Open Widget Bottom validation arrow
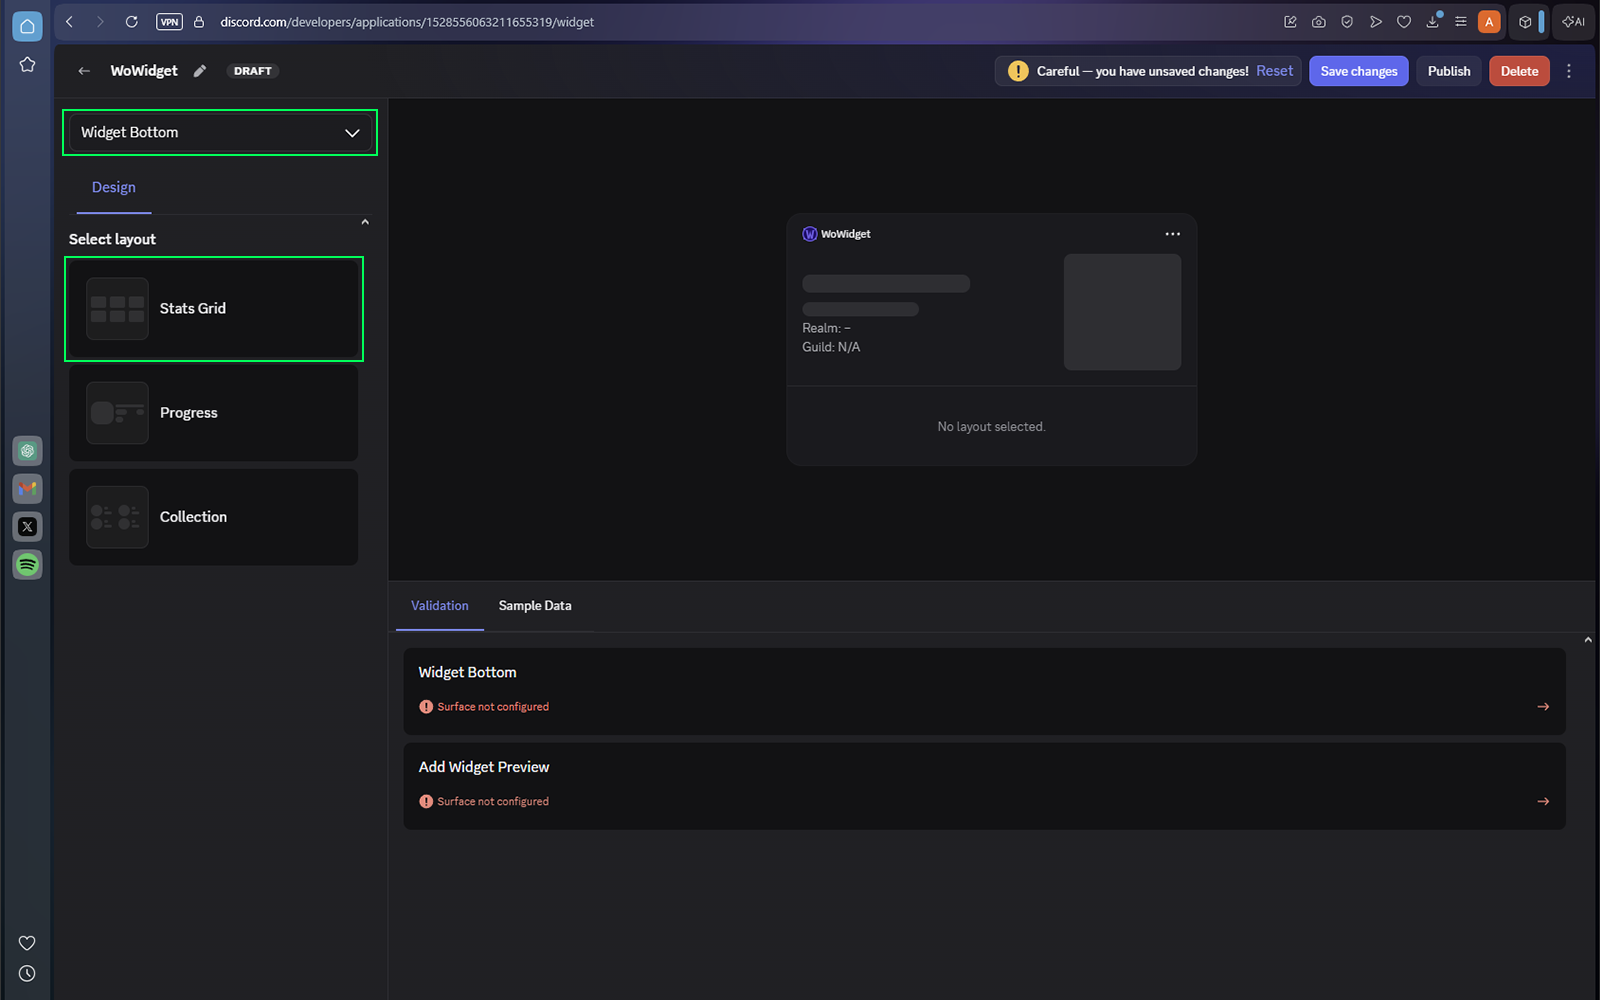Screen dimensions: 1600x1000 pyautogui.click(x=1543, y=707)
